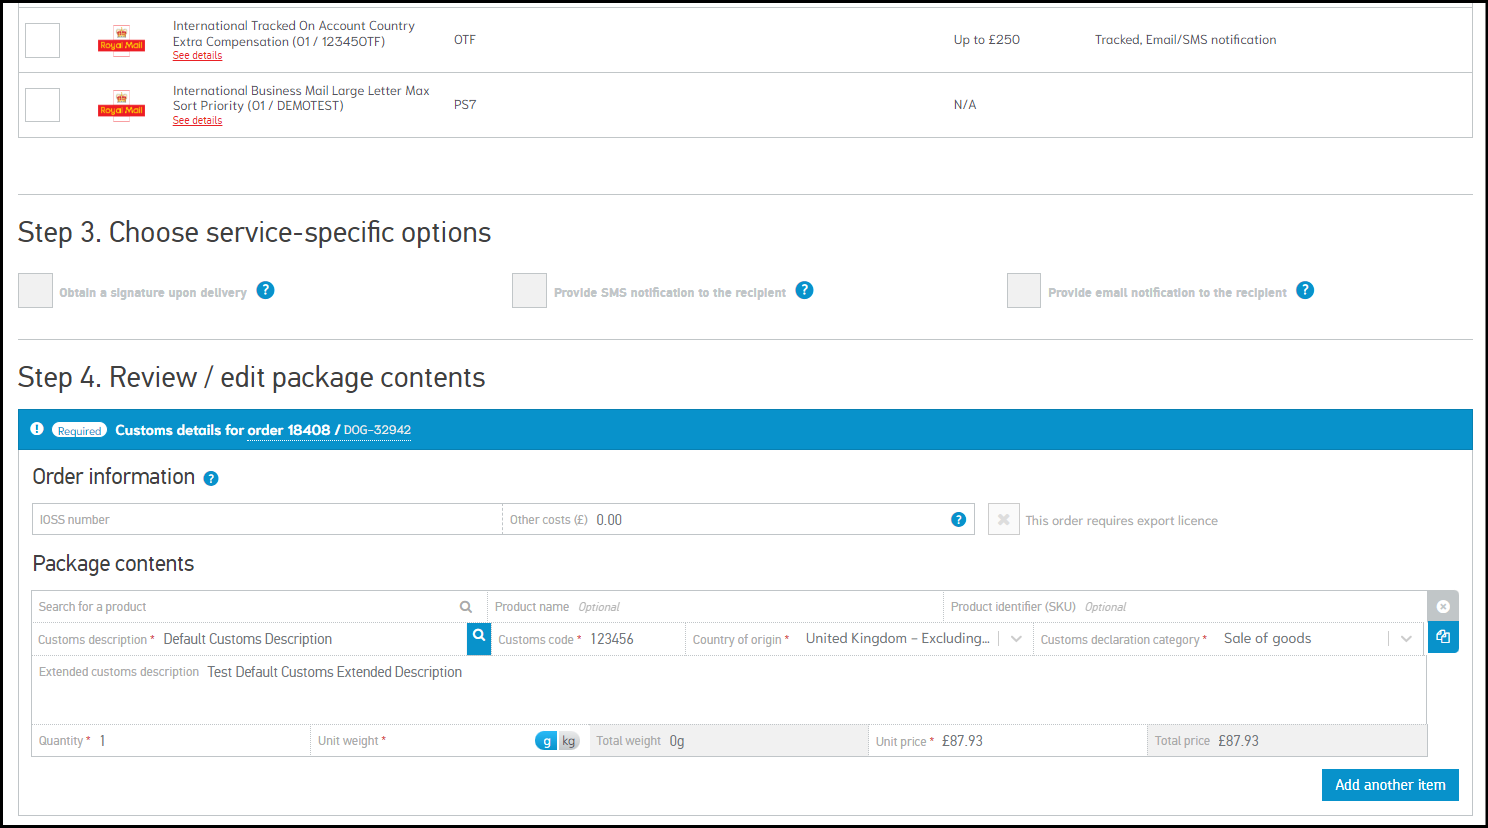Image resolution: width=1488 pixels, height=828 pixels.
Task: Open the Customs declaration category dropdown
Action: point(1406,639)
